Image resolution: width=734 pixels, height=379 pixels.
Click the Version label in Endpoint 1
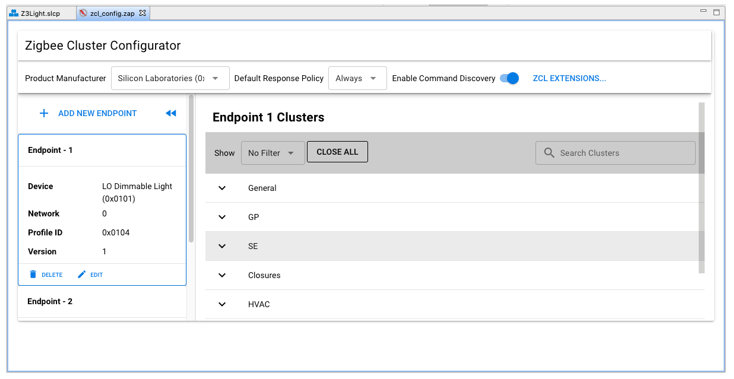pos(42,252)
